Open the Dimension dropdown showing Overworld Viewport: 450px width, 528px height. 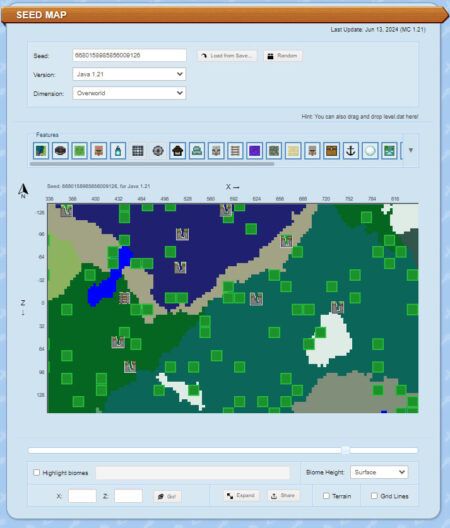(129, 93)
